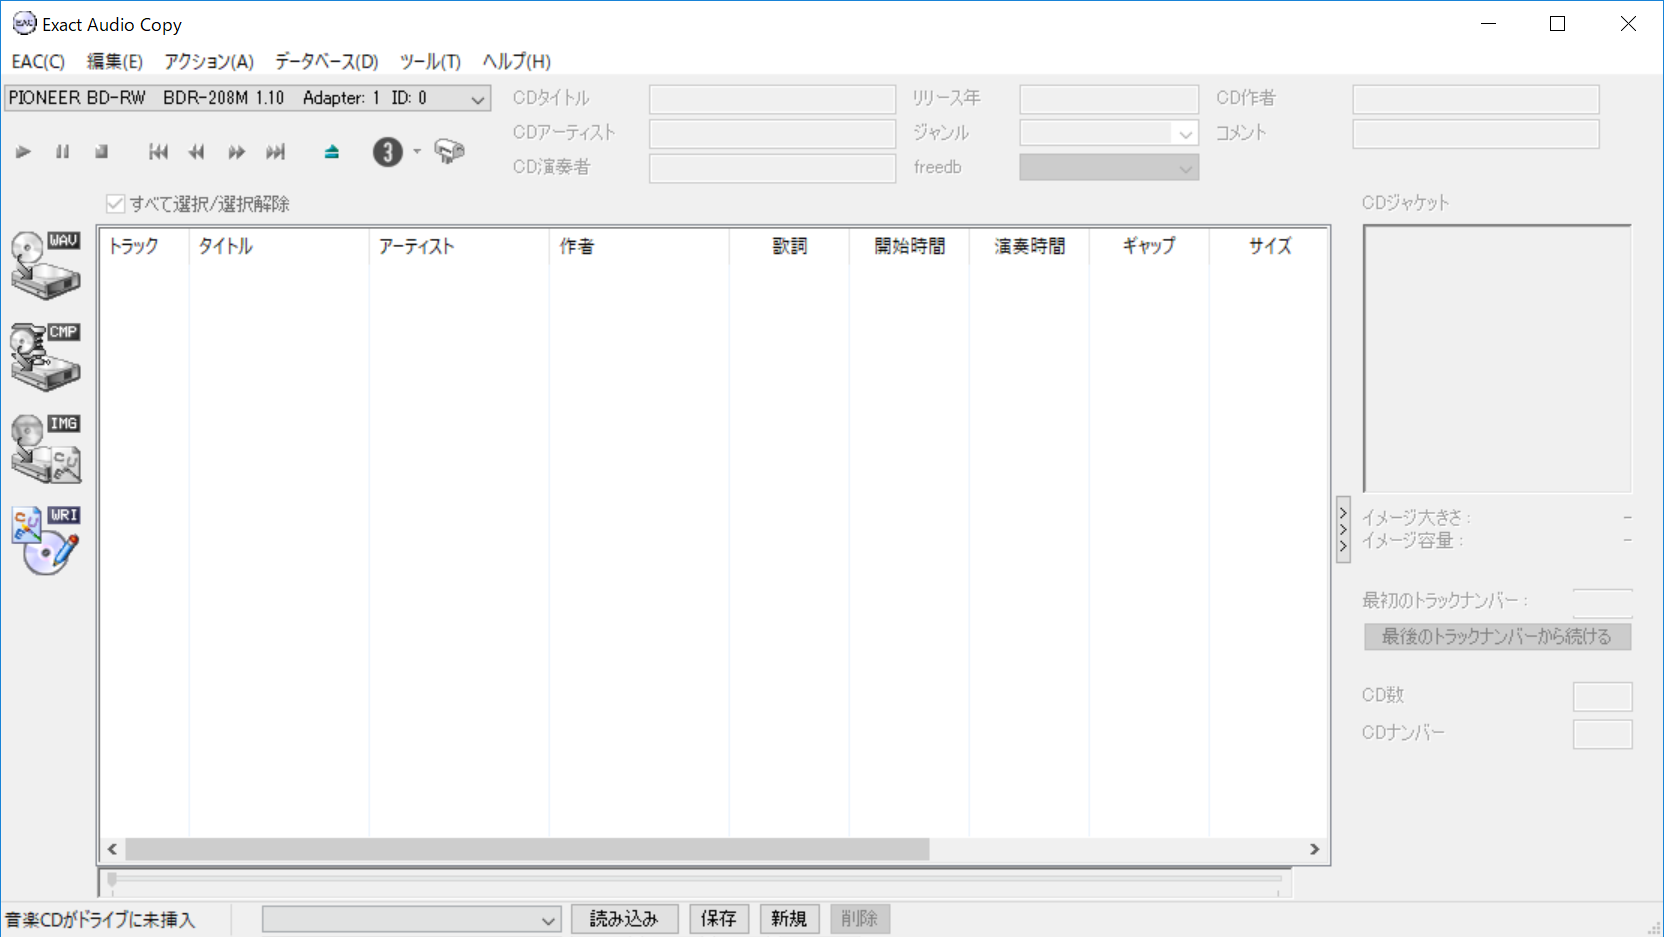The width and height of the screenshot is (1664, 937).
Task: Click the WAV uncompressed copy icon
Action: [46, 265]
